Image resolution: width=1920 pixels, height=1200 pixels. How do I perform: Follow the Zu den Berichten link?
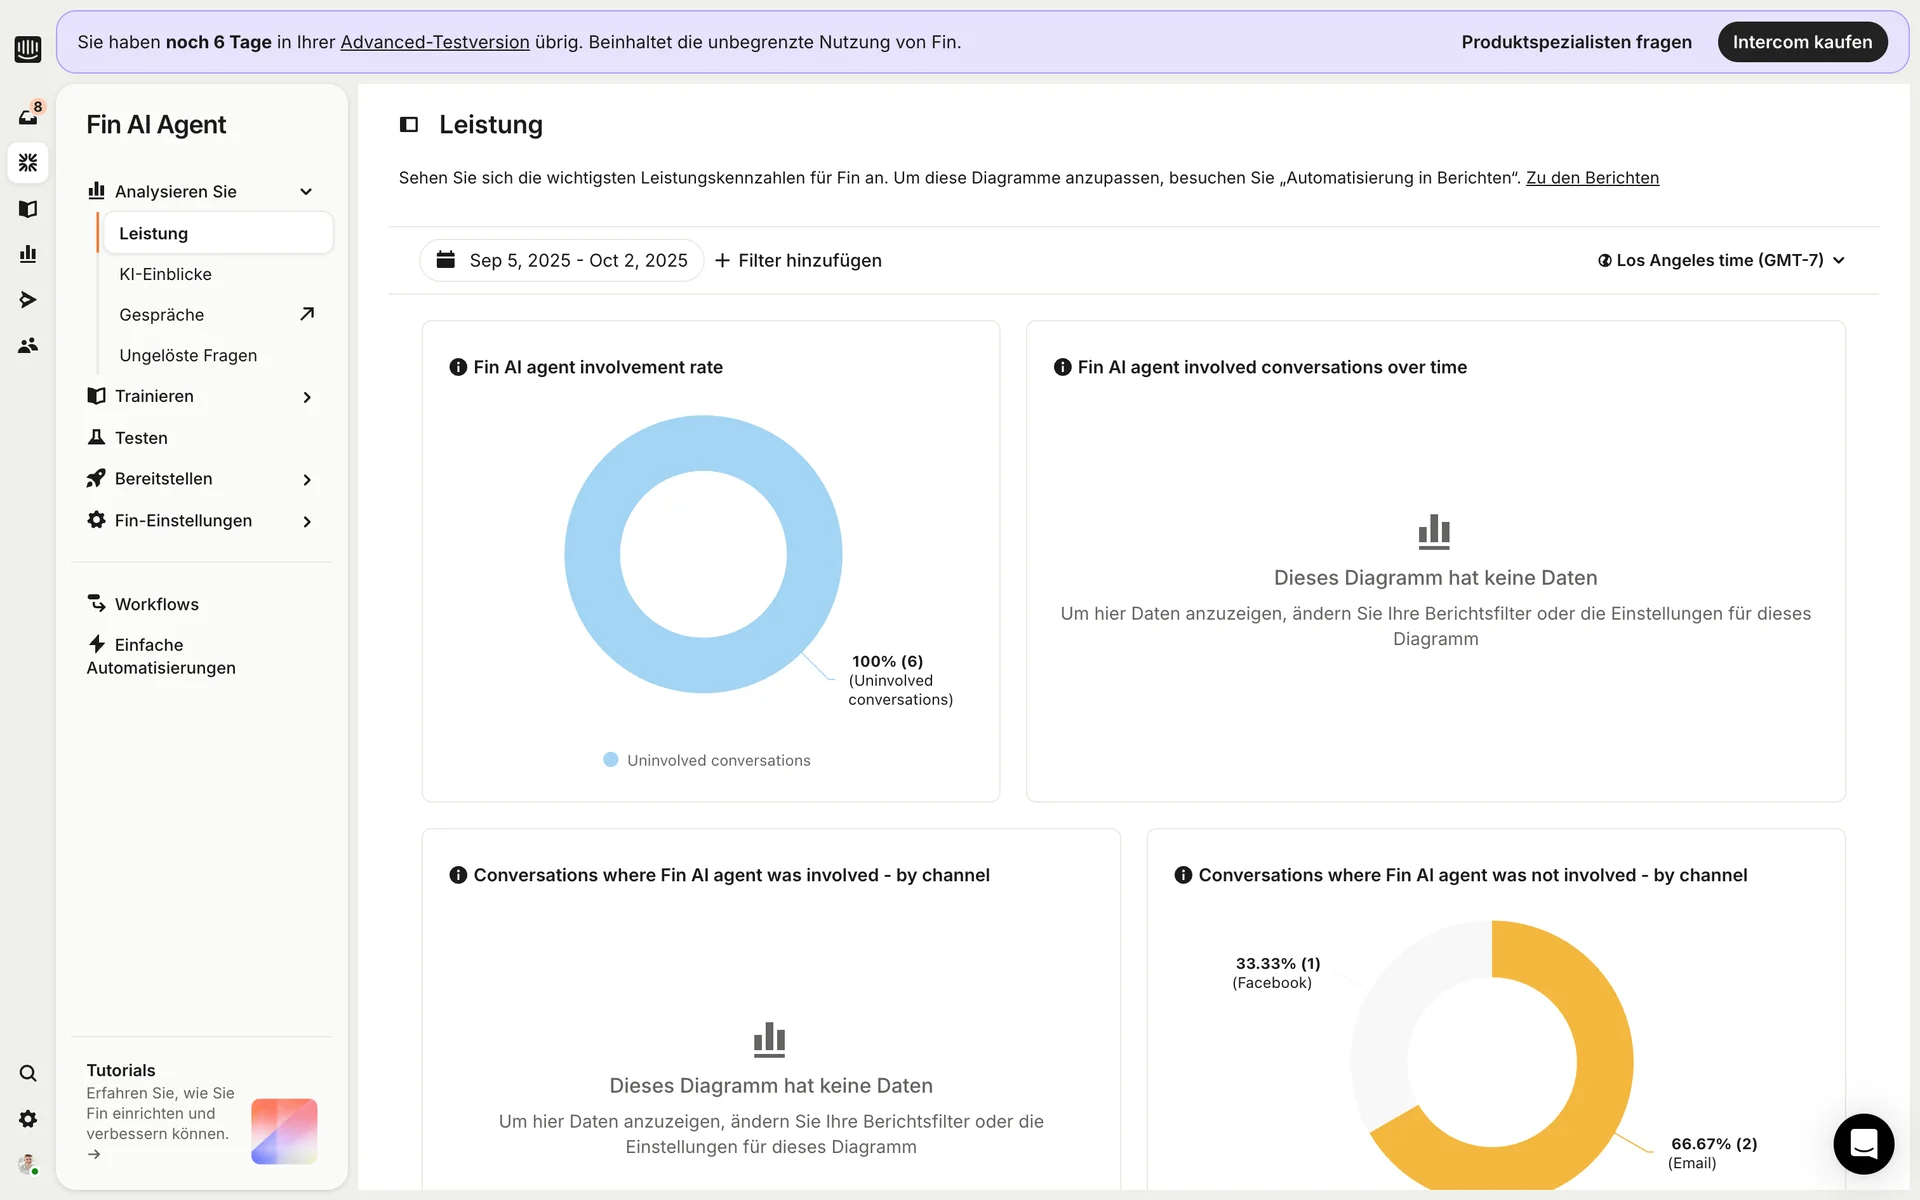point(1592,178)
